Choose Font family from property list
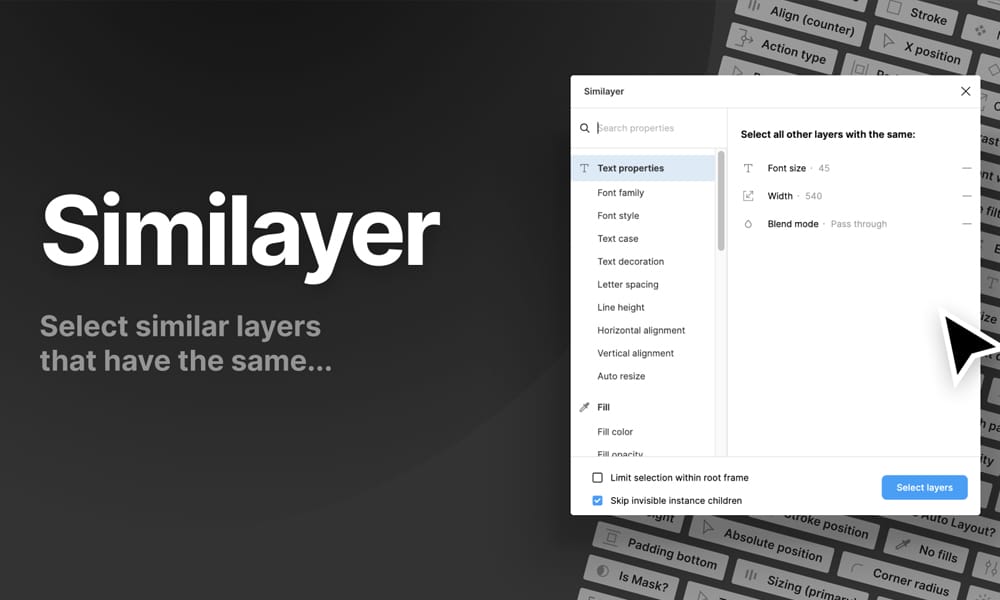The height and width of the screenshot is (600, 1000). point(620,193)
